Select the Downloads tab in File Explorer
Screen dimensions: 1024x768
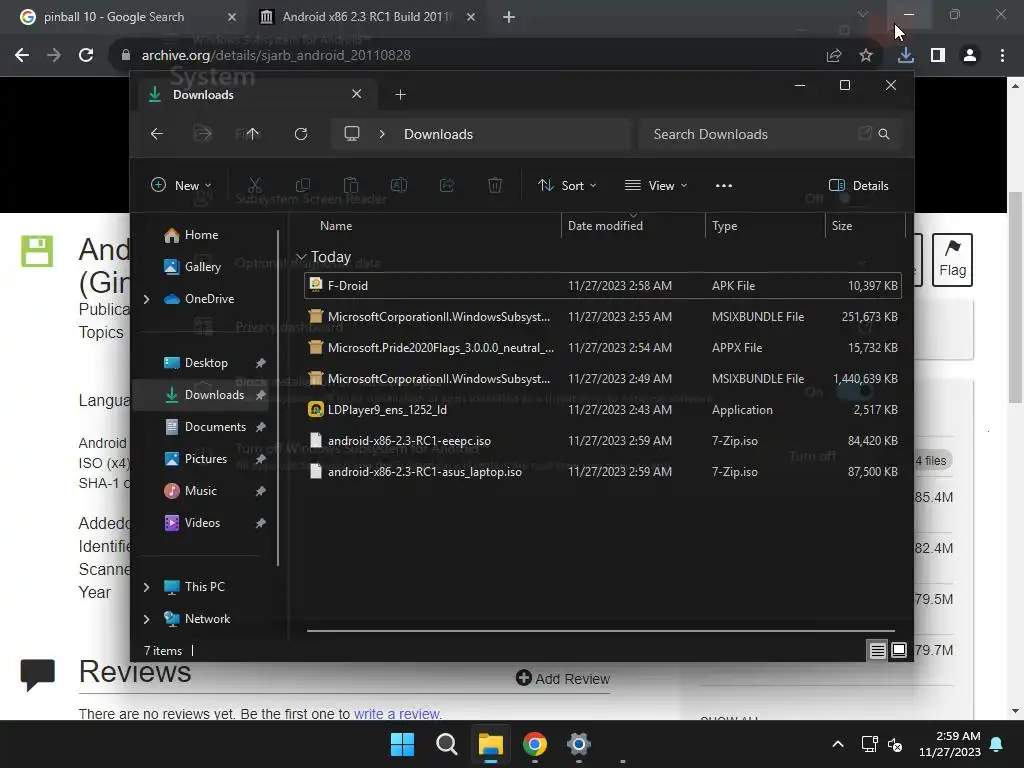(257, 95)
